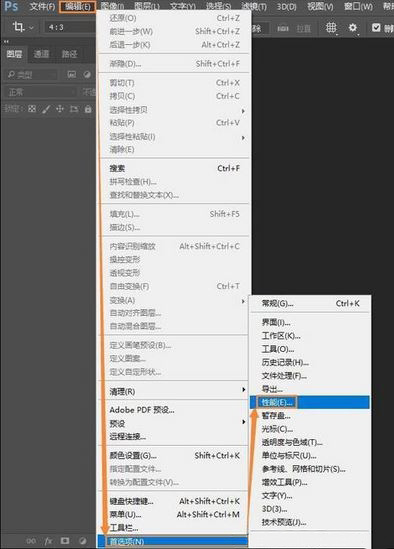The height and width of the screenshot is (549, 394).
Task: Click the highlighted 首选项(N) entry
Action: point(172,541)
